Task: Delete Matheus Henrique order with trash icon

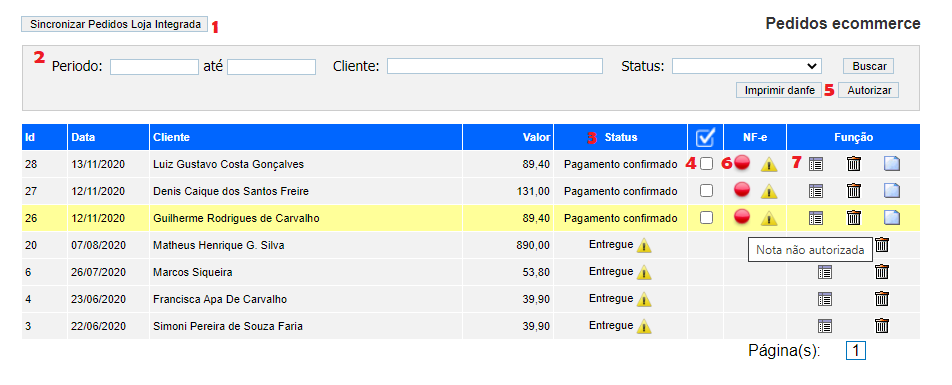Action: pos(882,245)
